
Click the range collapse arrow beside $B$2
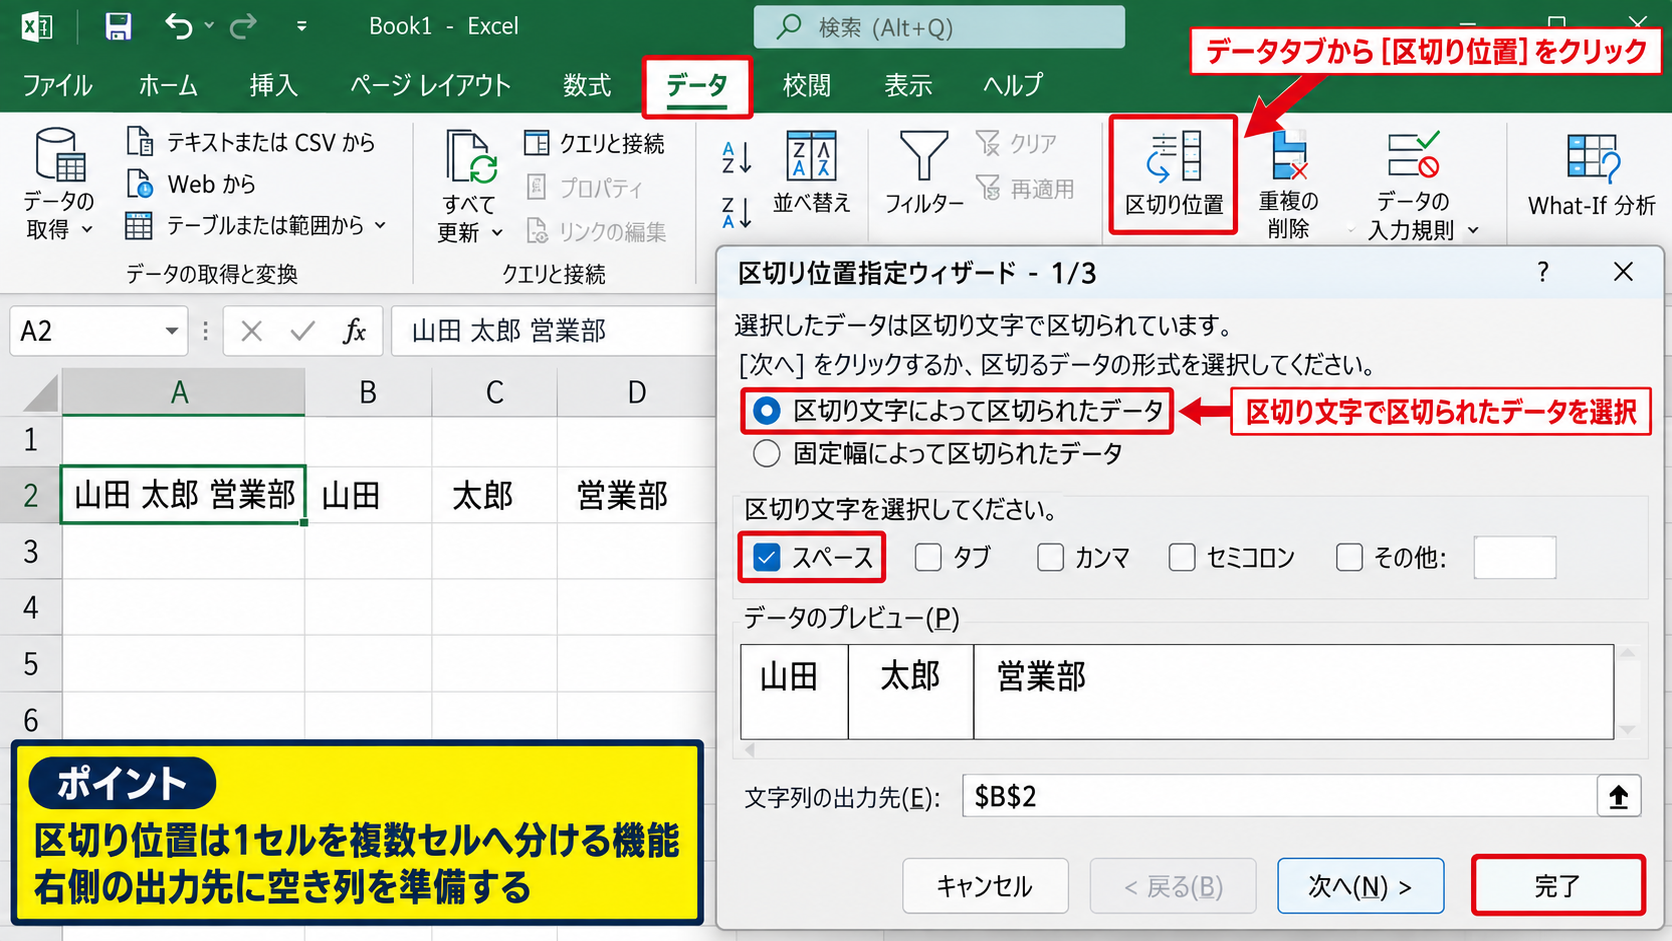[1618, 797]
